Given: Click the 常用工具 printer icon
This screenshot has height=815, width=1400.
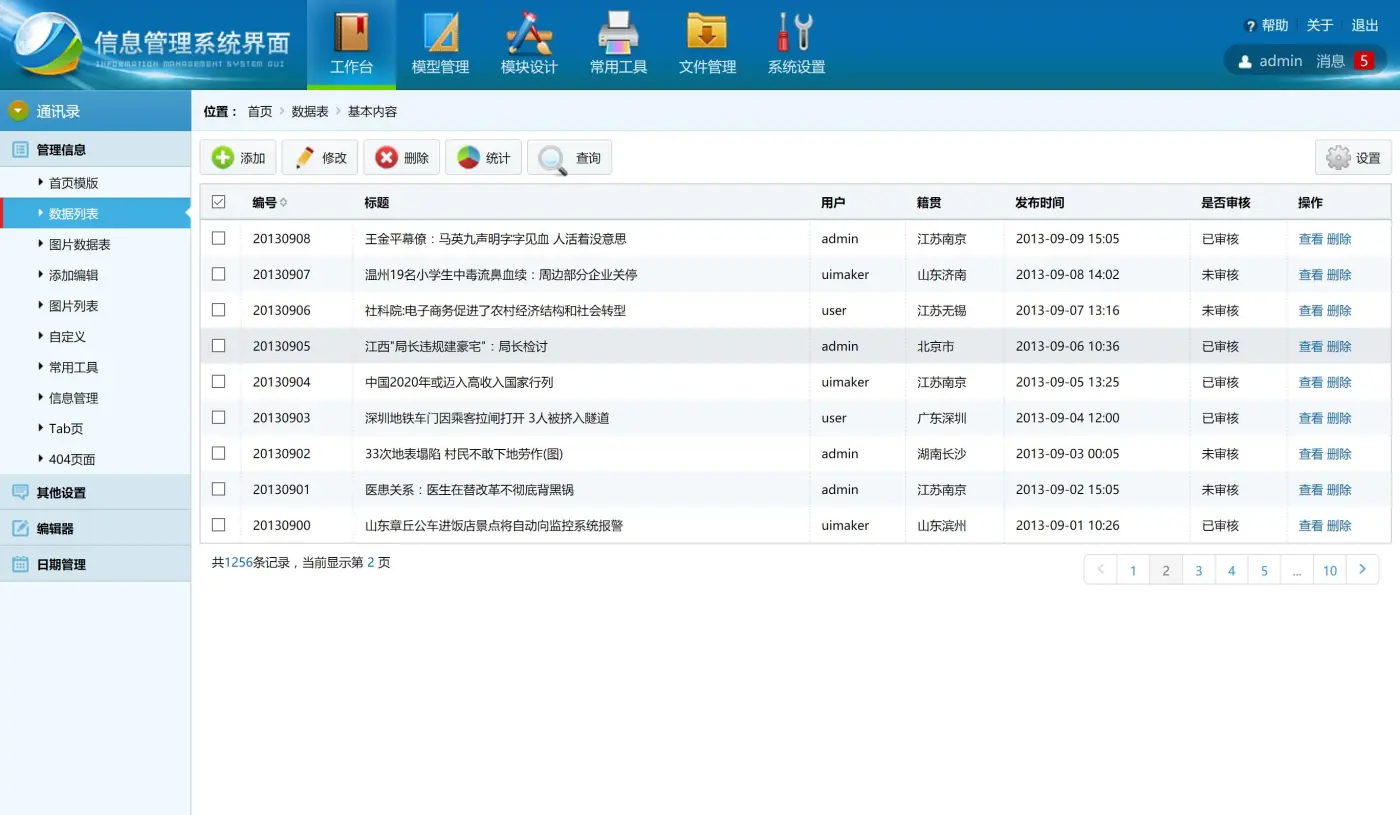Looking at the screenshot, I should tap(618, 33).
